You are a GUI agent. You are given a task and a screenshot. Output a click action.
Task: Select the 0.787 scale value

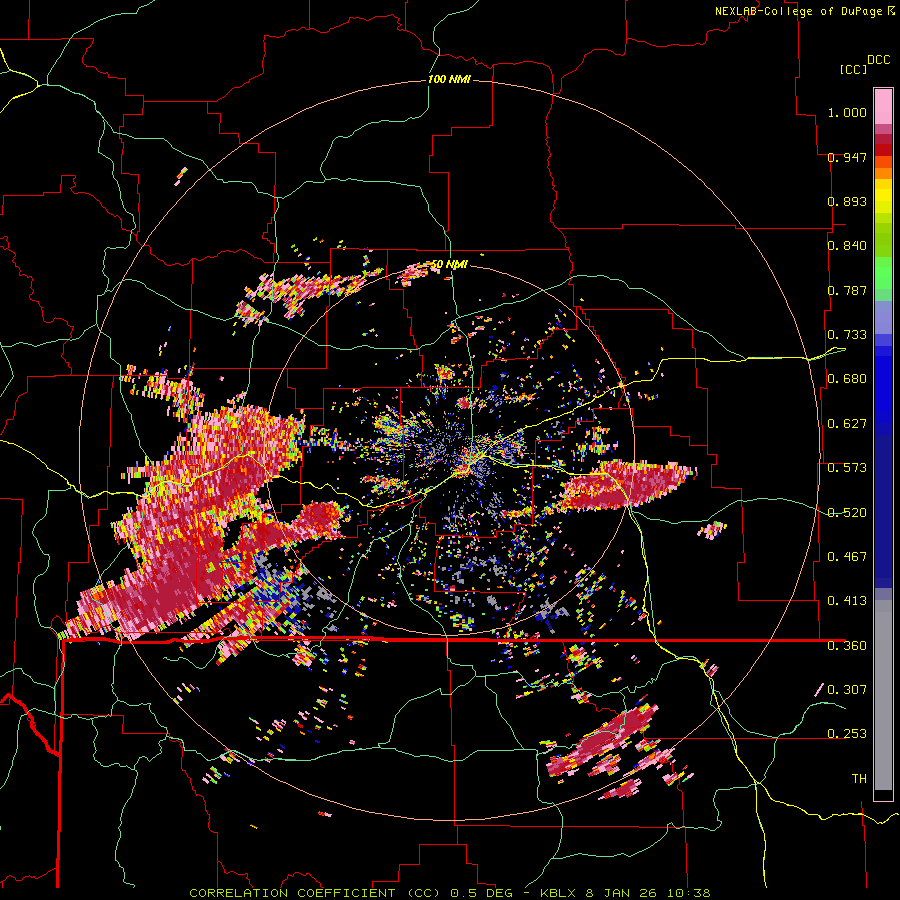(847, 290)
